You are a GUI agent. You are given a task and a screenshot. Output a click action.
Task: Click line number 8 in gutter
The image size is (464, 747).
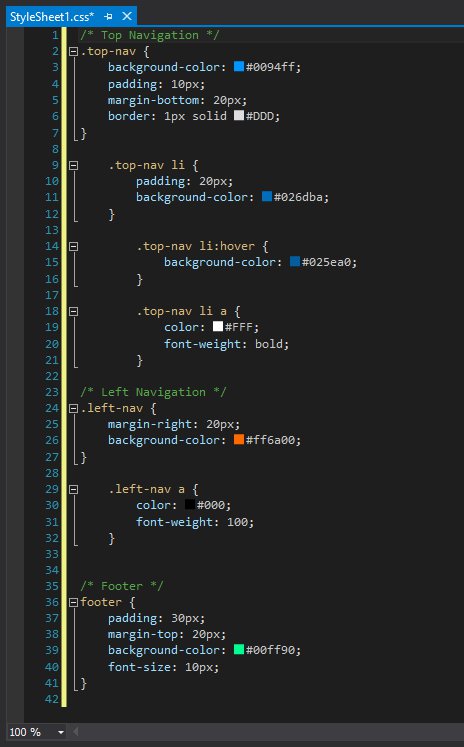[55, 149]
